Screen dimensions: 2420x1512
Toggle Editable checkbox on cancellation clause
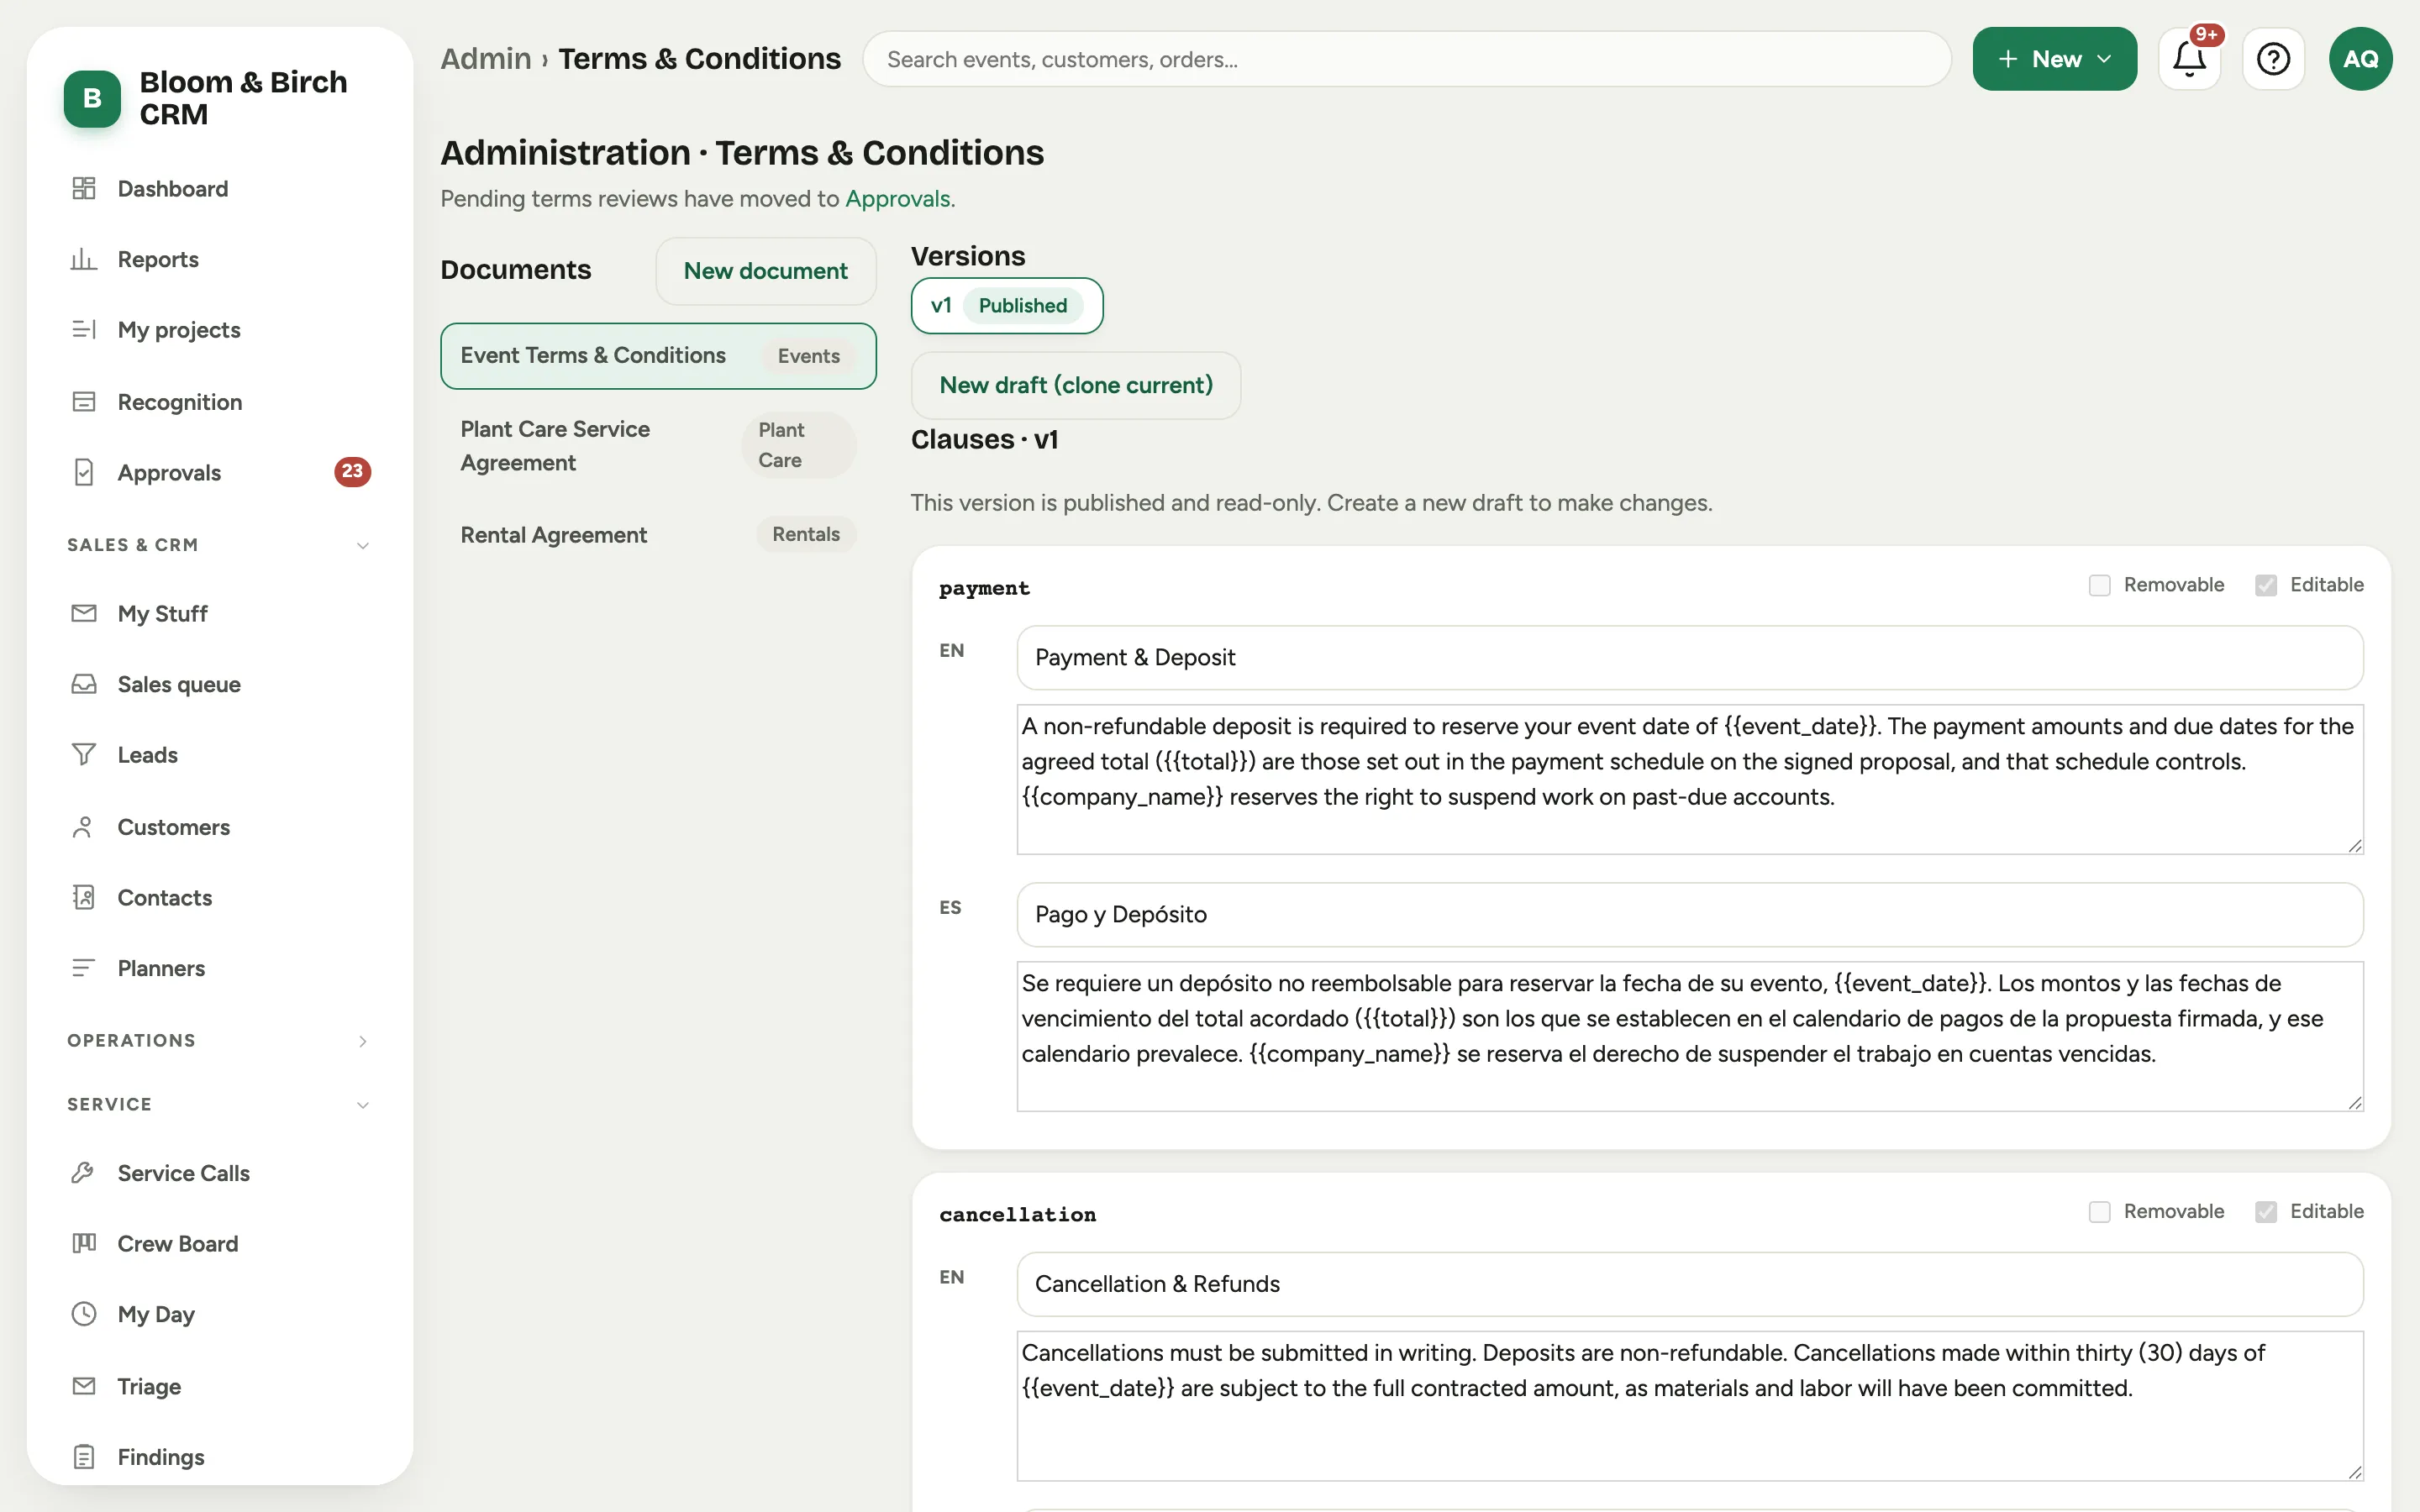[x=2265, y=1212]
